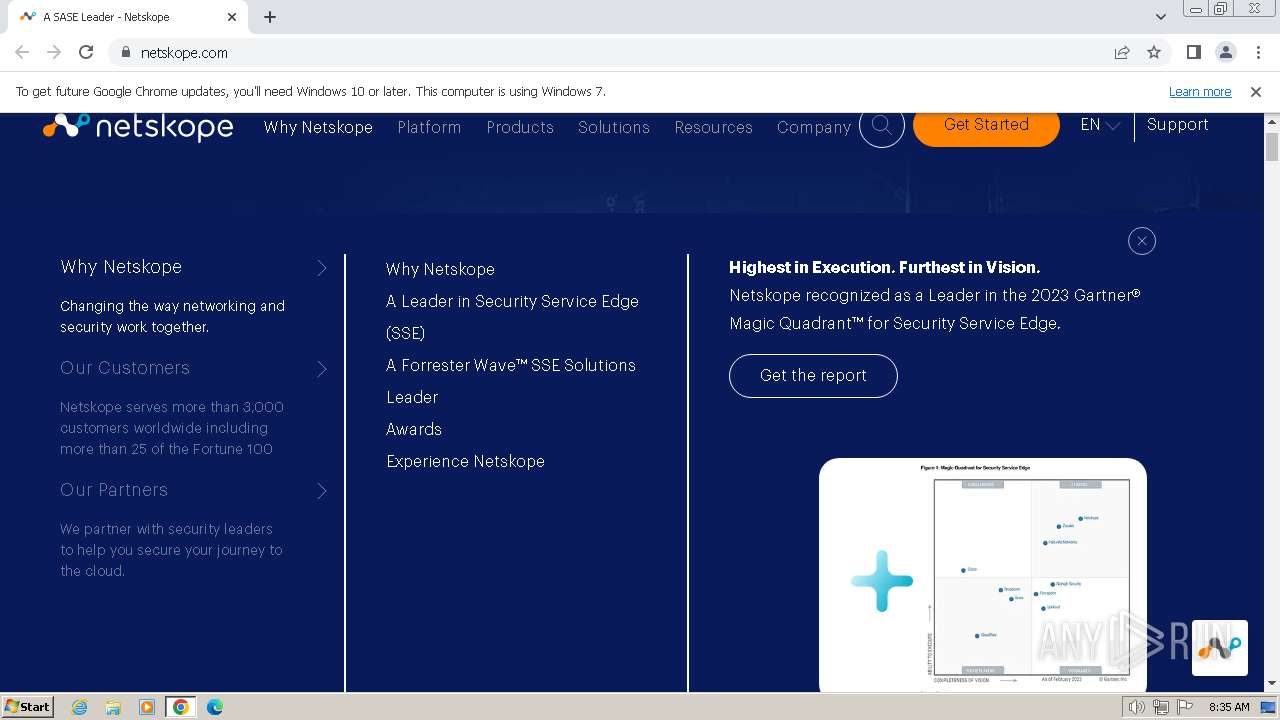1280x720 pixels.
Task: Close the mega menu with X circle
Action: click(x=1141, y=241)
